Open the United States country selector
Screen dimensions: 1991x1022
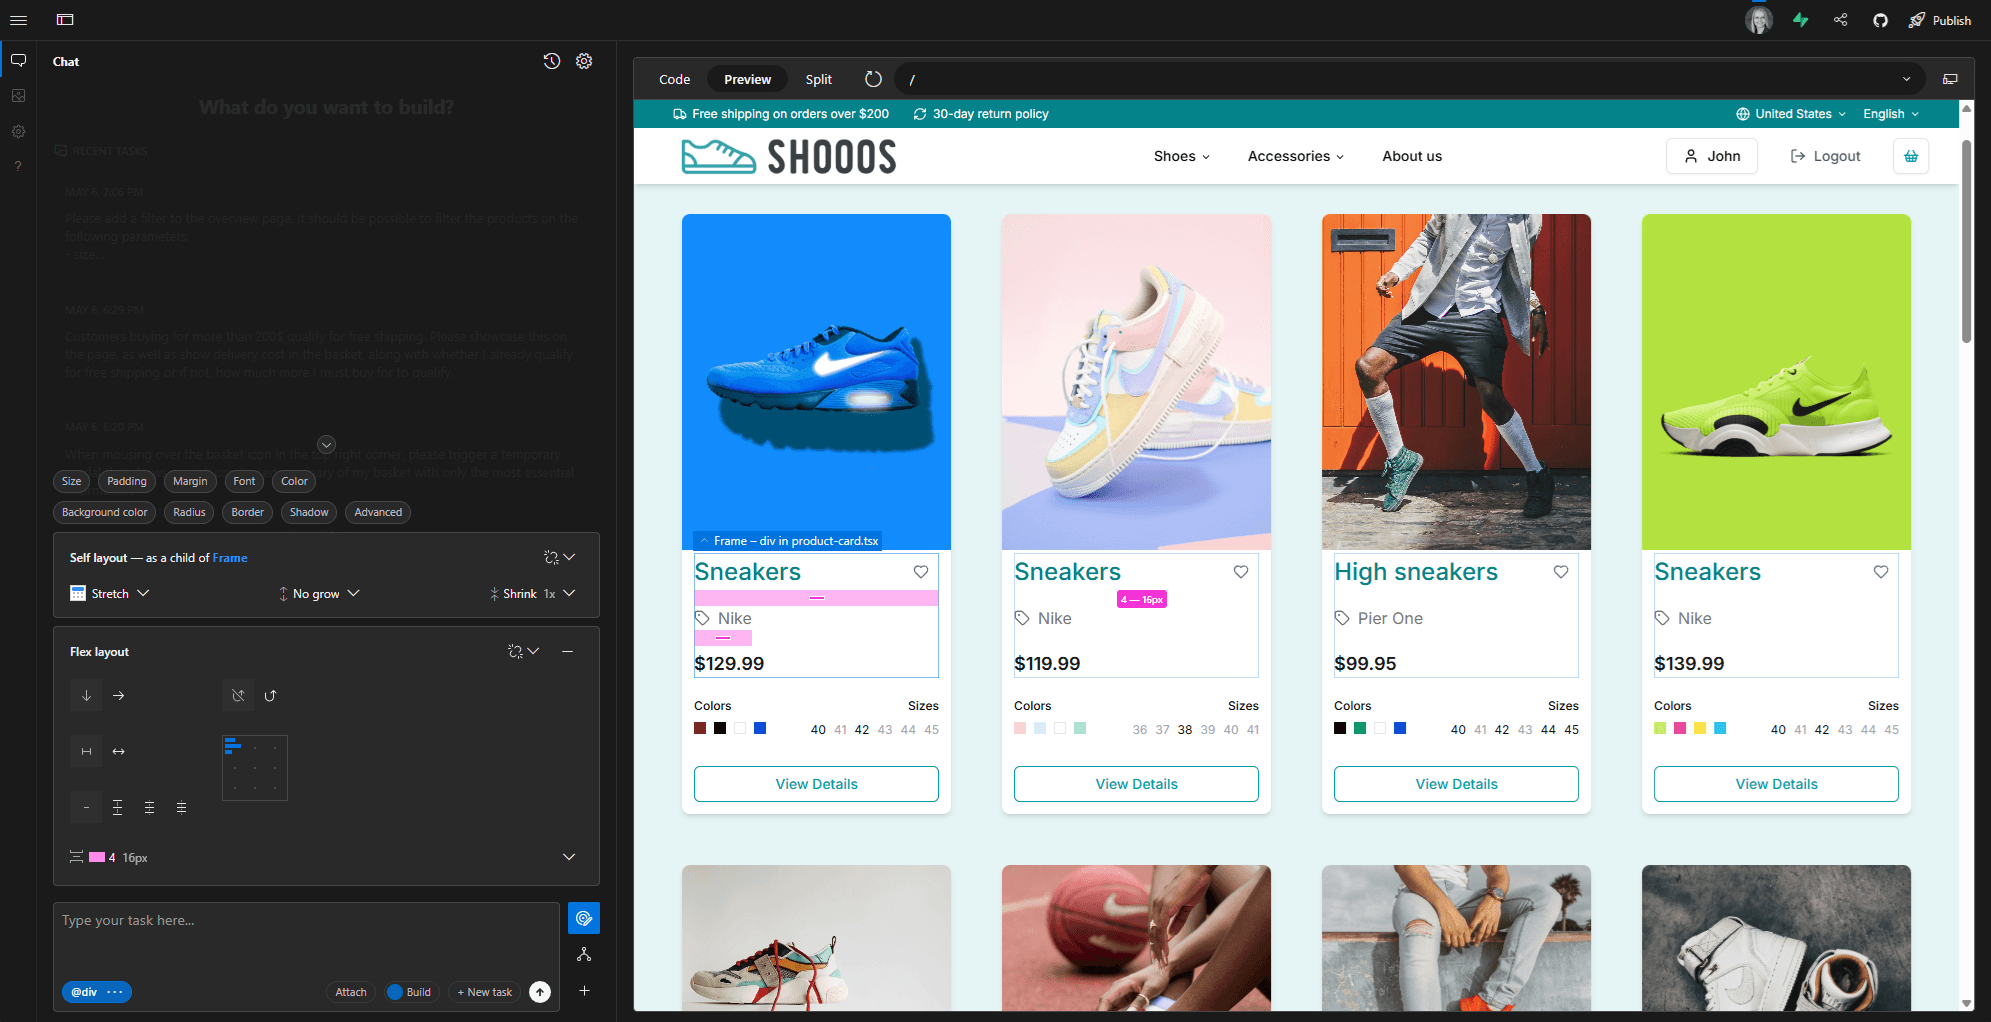click(x=1791, y=114)
